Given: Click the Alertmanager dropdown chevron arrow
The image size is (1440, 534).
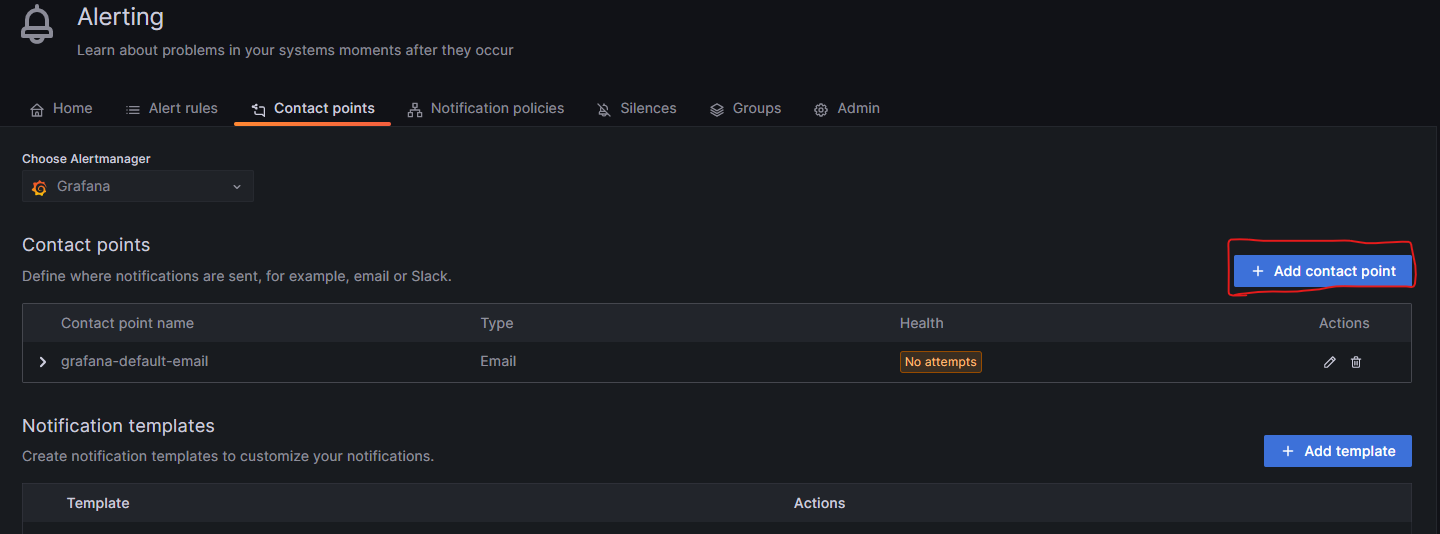Looking at the screenshot, I should (237, 187).
